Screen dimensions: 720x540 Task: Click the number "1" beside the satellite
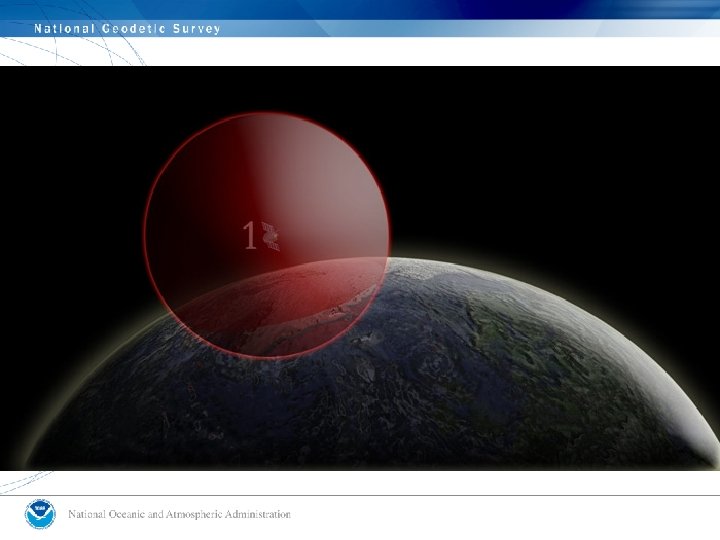pyautogui.click(x=249, y=236)
